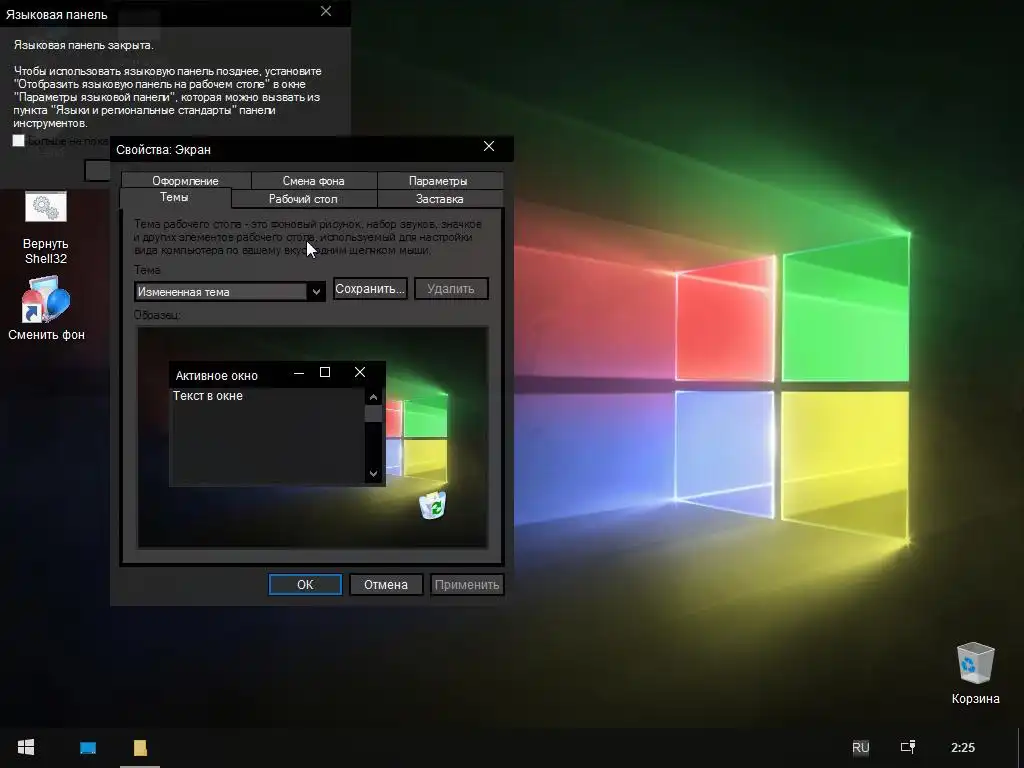Click the Текст в окне sample text
The width and height of the screenshot is (1024, 768).
[x=208, y=396]
